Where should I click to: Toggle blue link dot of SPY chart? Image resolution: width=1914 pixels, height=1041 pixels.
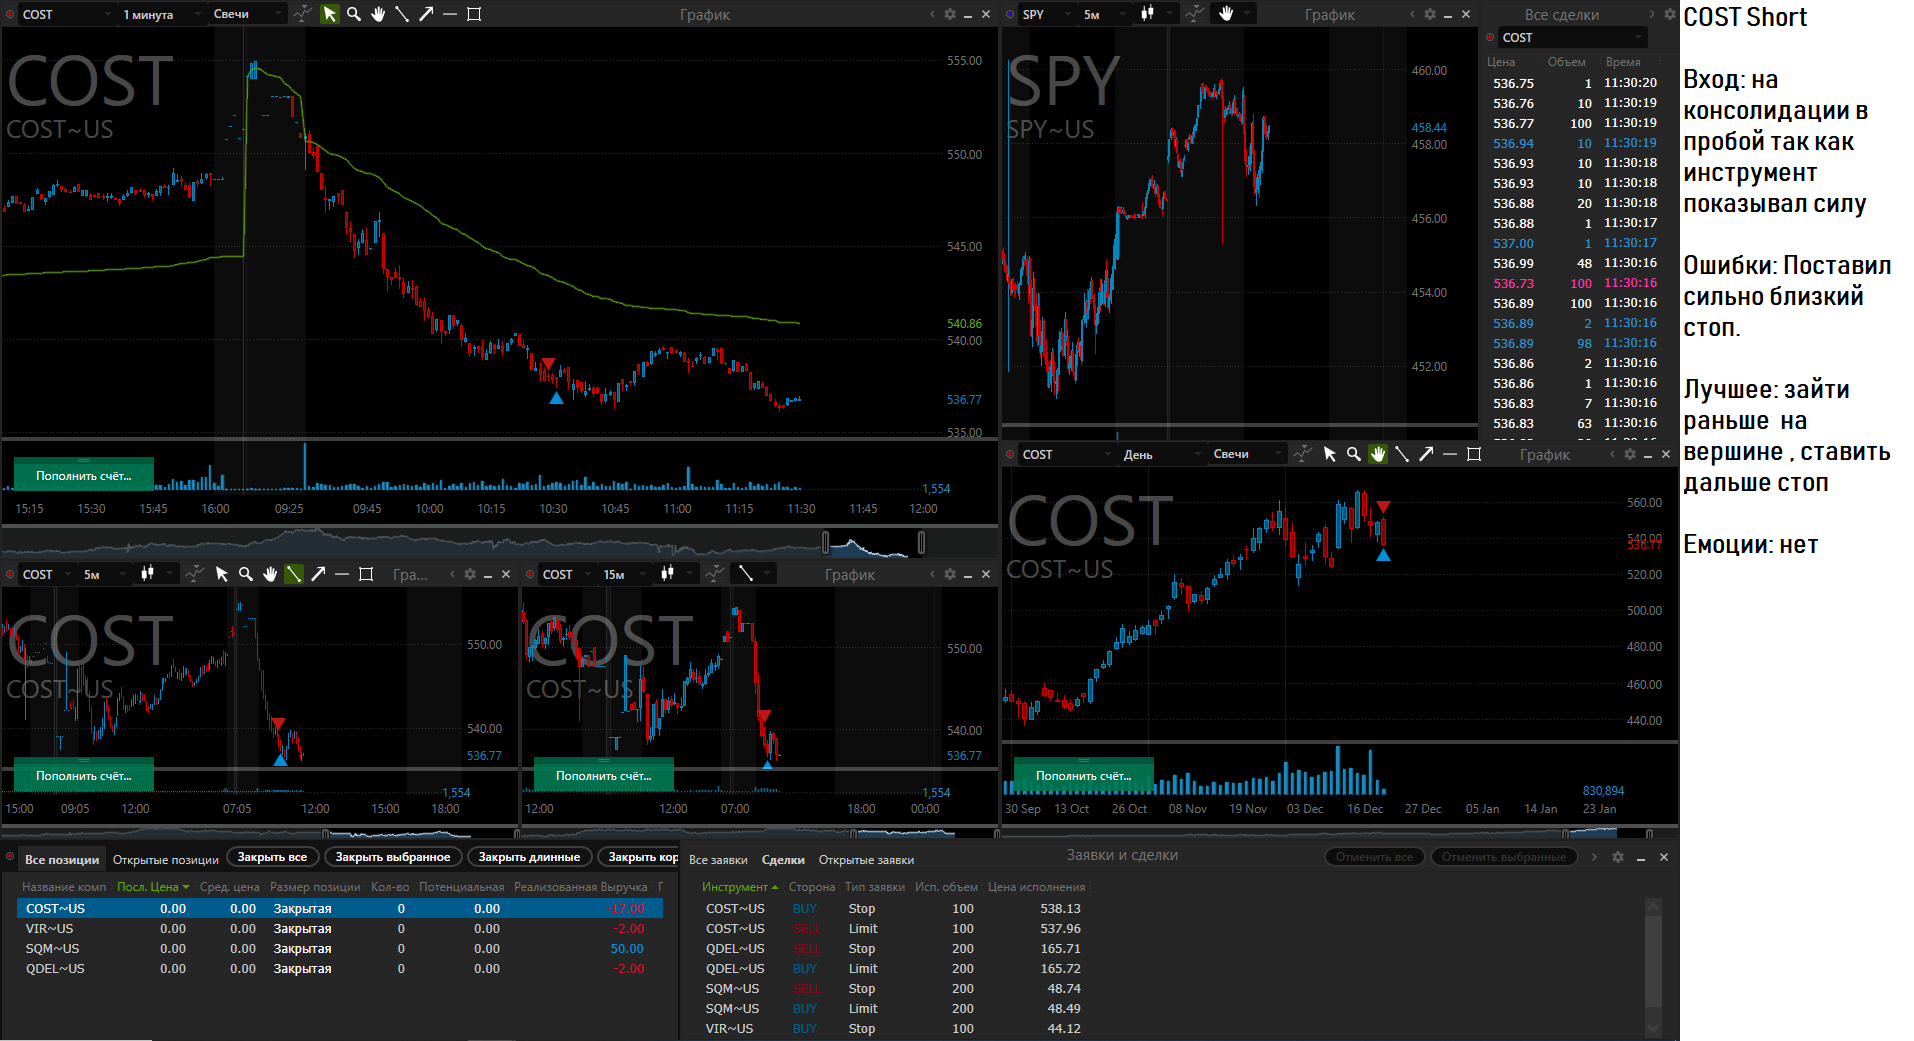1010,14
